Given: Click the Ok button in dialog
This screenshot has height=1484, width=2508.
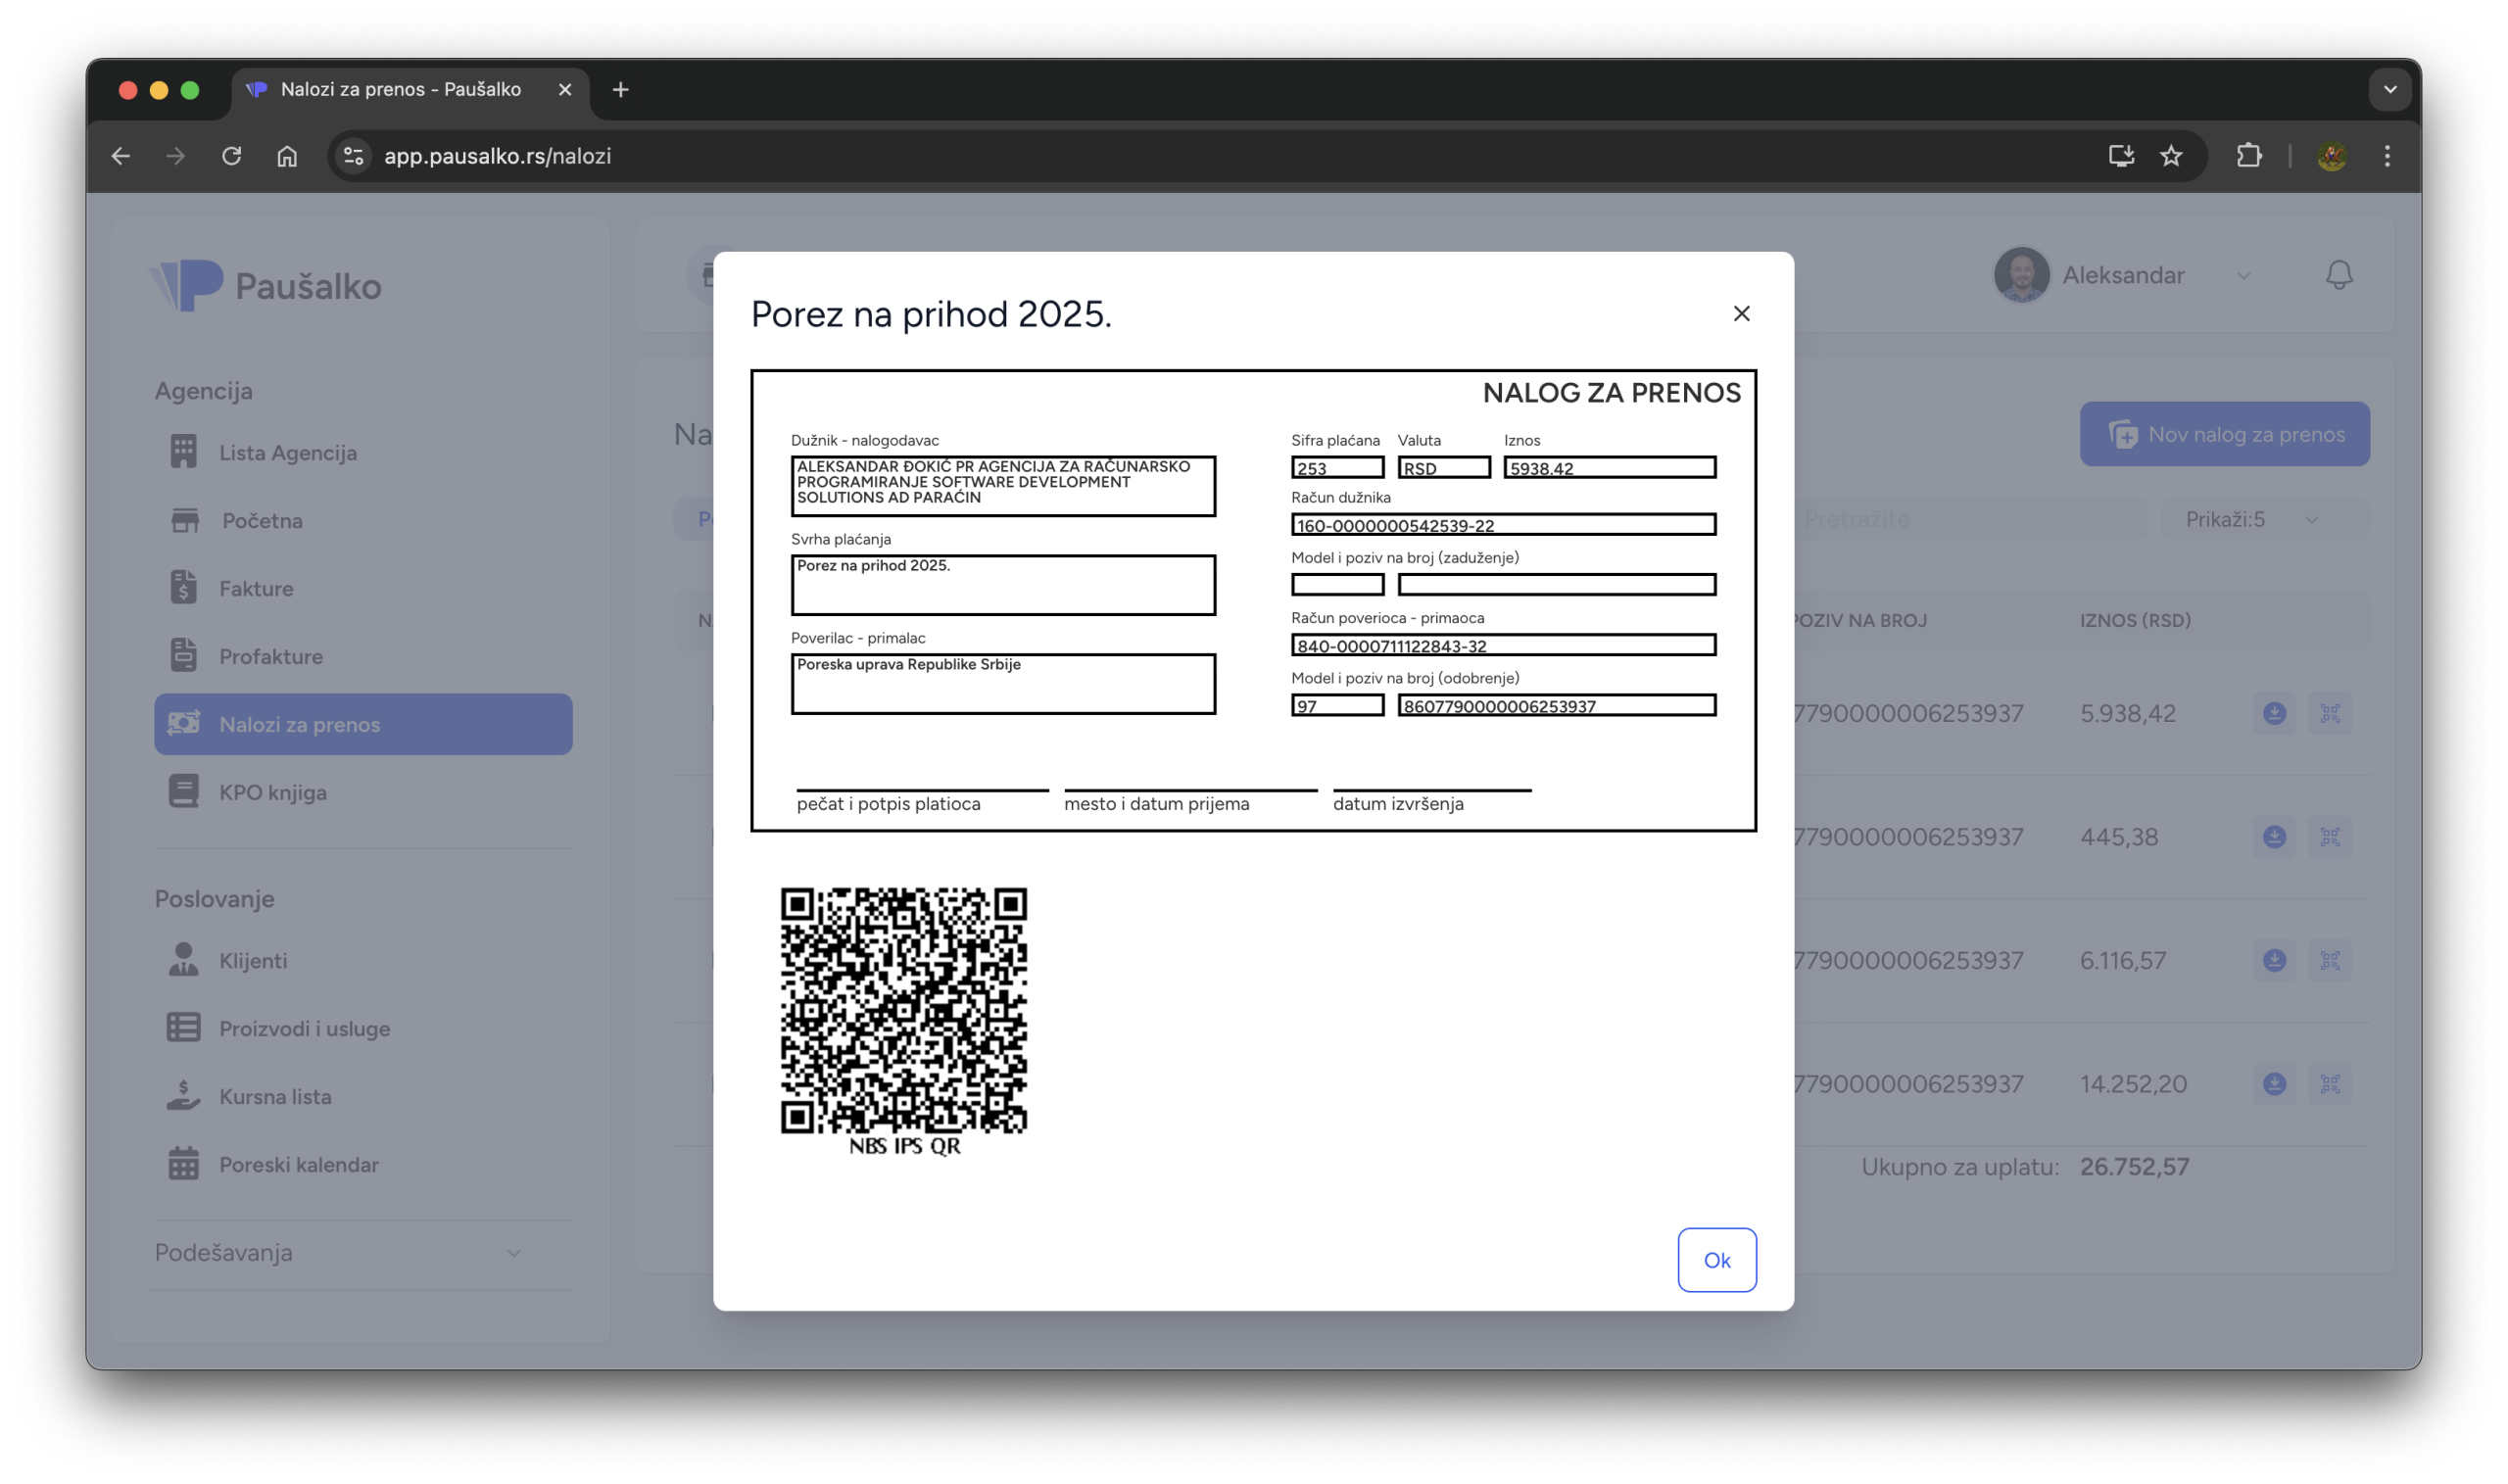Looking at the screenshot, I should [1716, 1259].
